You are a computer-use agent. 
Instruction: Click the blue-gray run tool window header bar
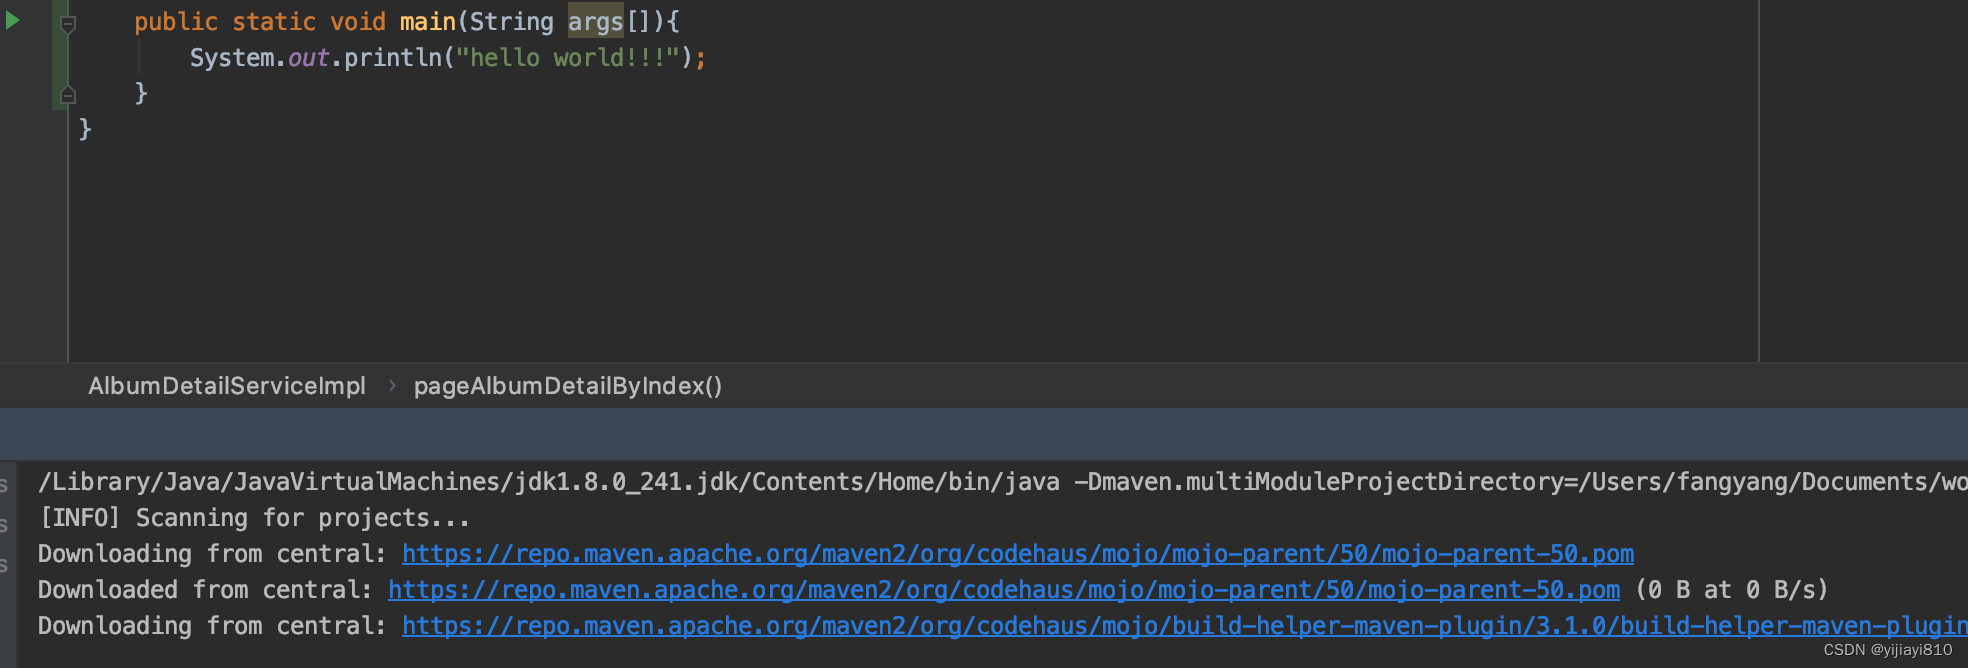(x=984, y=434)
